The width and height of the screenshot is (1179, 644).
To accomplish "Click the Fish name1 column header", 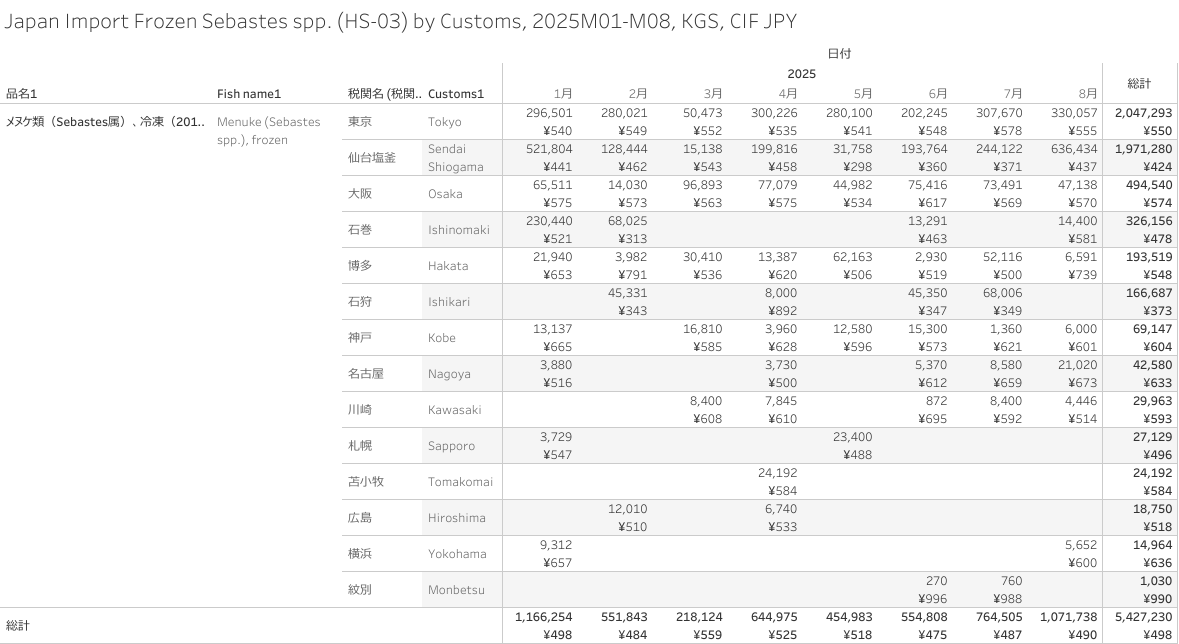I will click(x=249, y=94).
